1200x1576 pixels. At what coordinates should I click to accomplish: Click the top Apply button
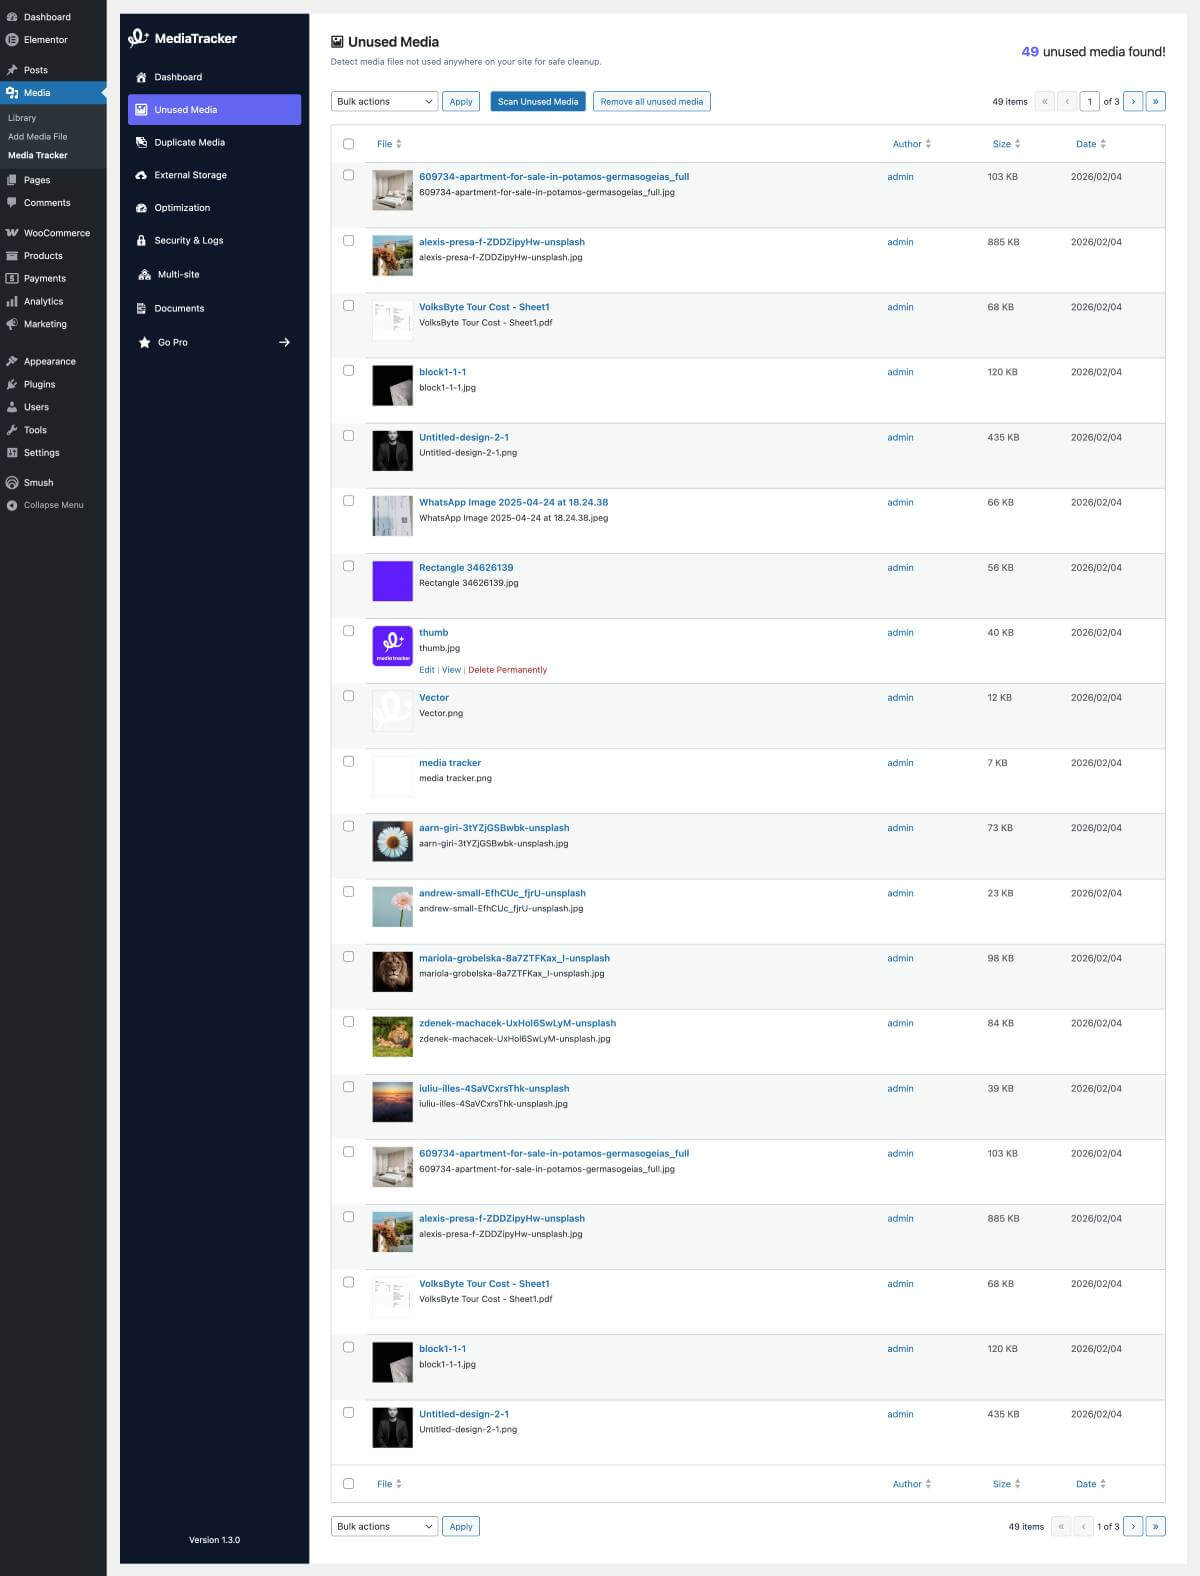461,101
